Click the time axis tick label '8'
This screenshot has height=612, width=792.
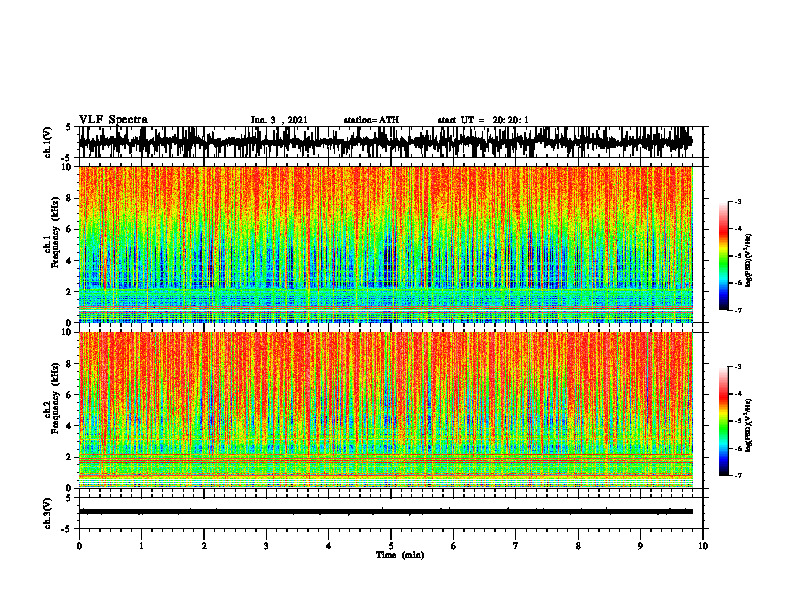pyautogui.click(x=578, y=546)
